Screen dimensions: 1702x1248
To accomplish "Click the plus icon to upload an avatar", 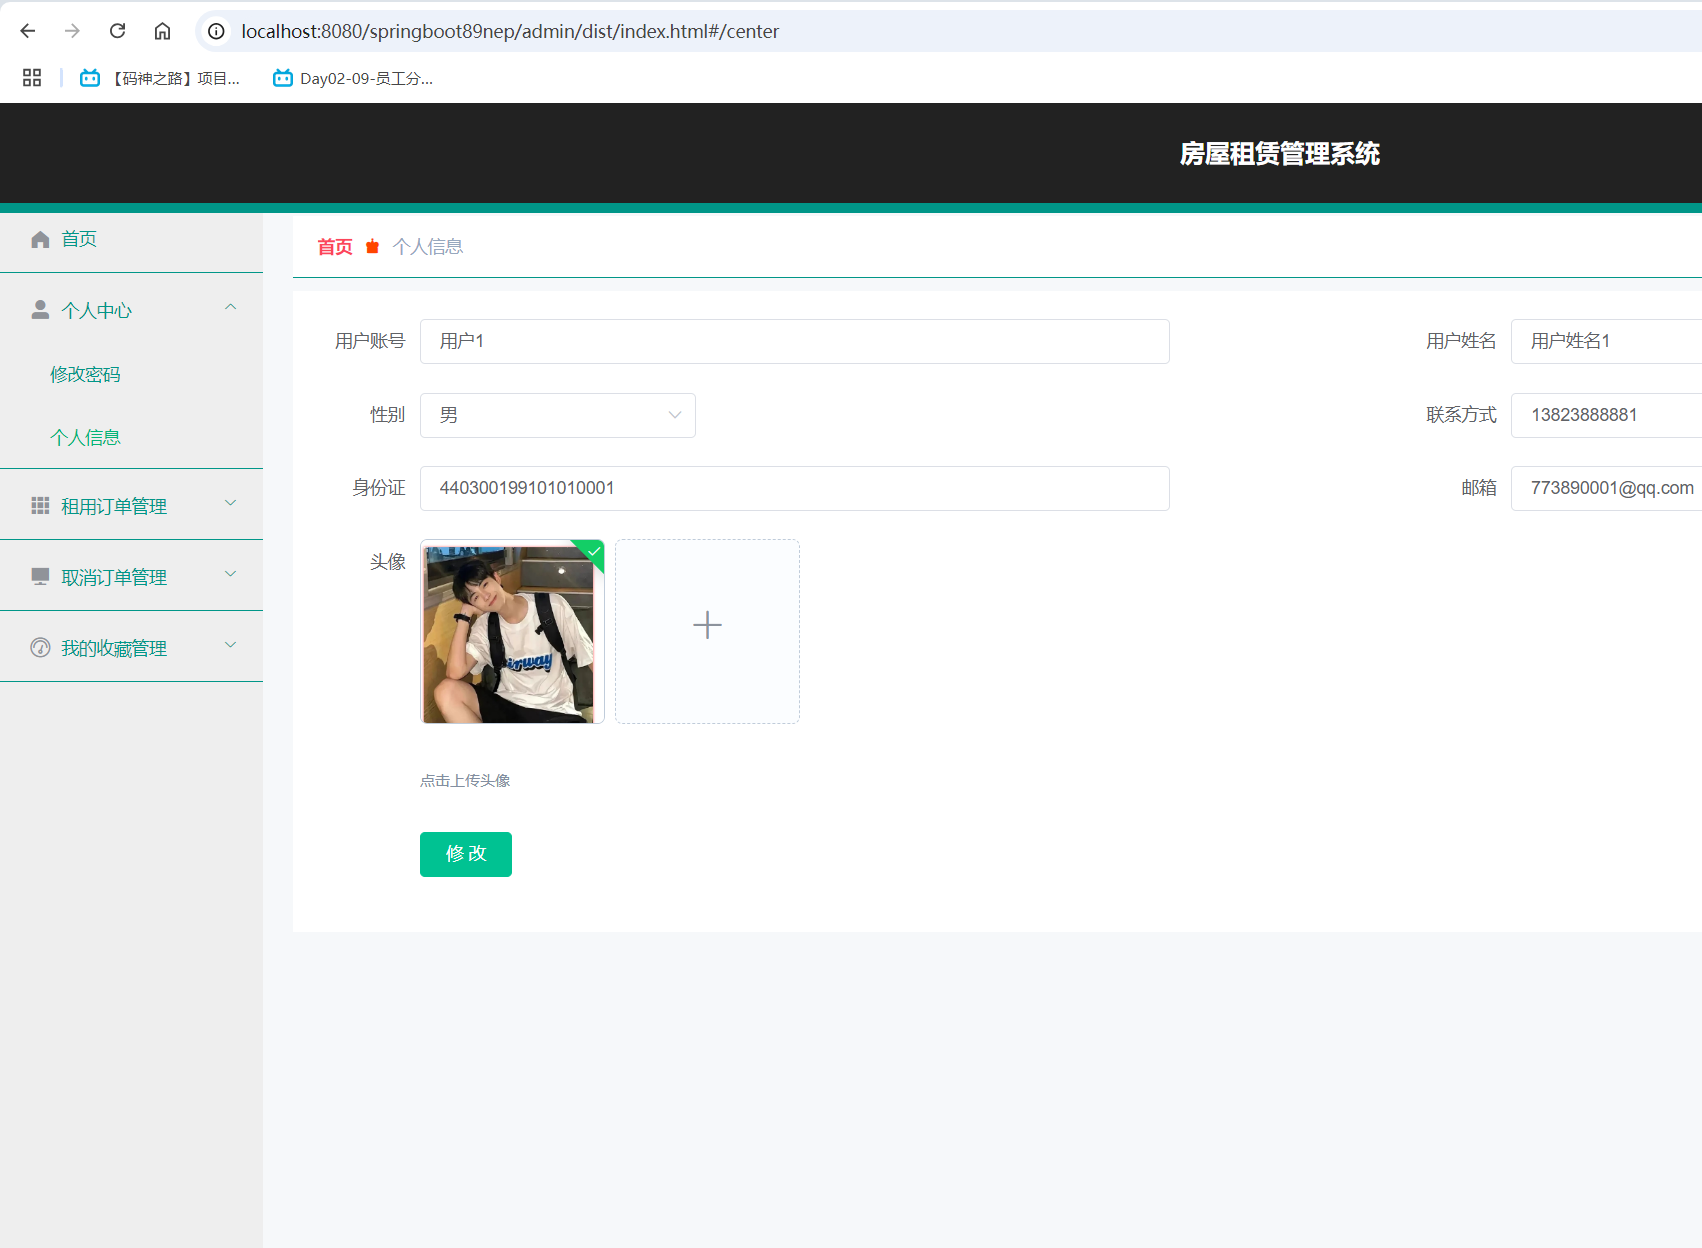I will [707, 626].
